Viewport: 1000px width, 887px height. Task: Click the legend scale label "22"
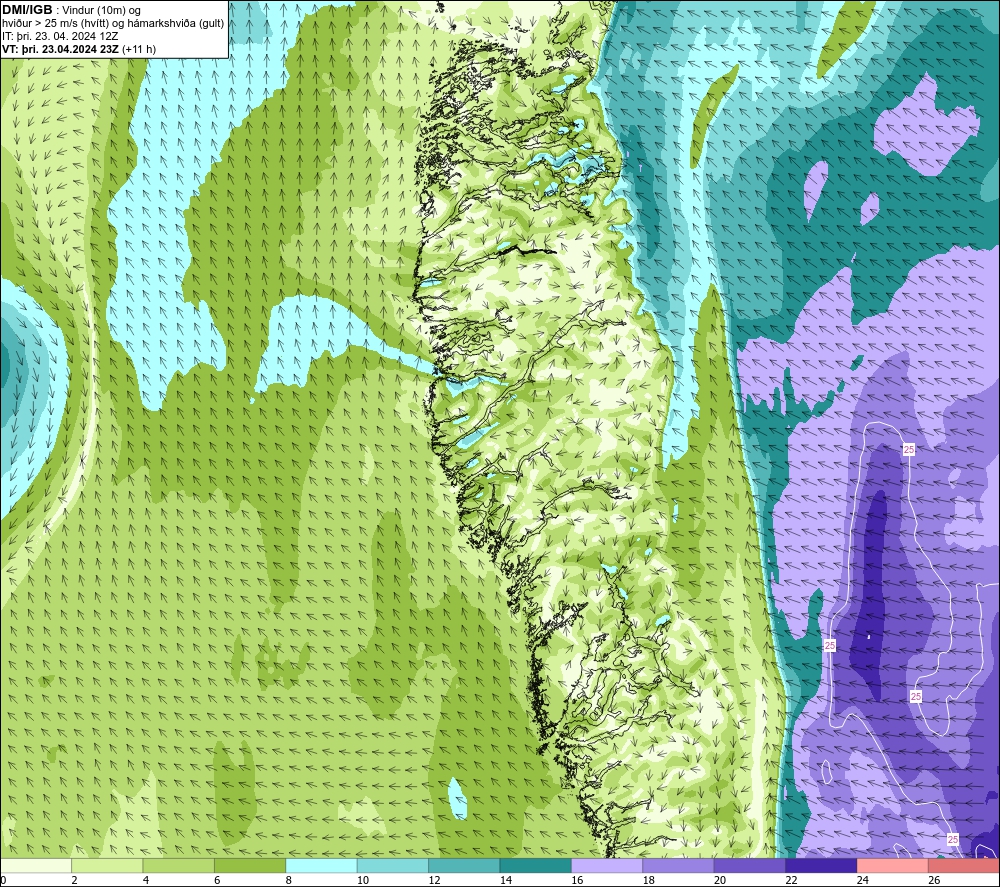[x=791, y=880]
